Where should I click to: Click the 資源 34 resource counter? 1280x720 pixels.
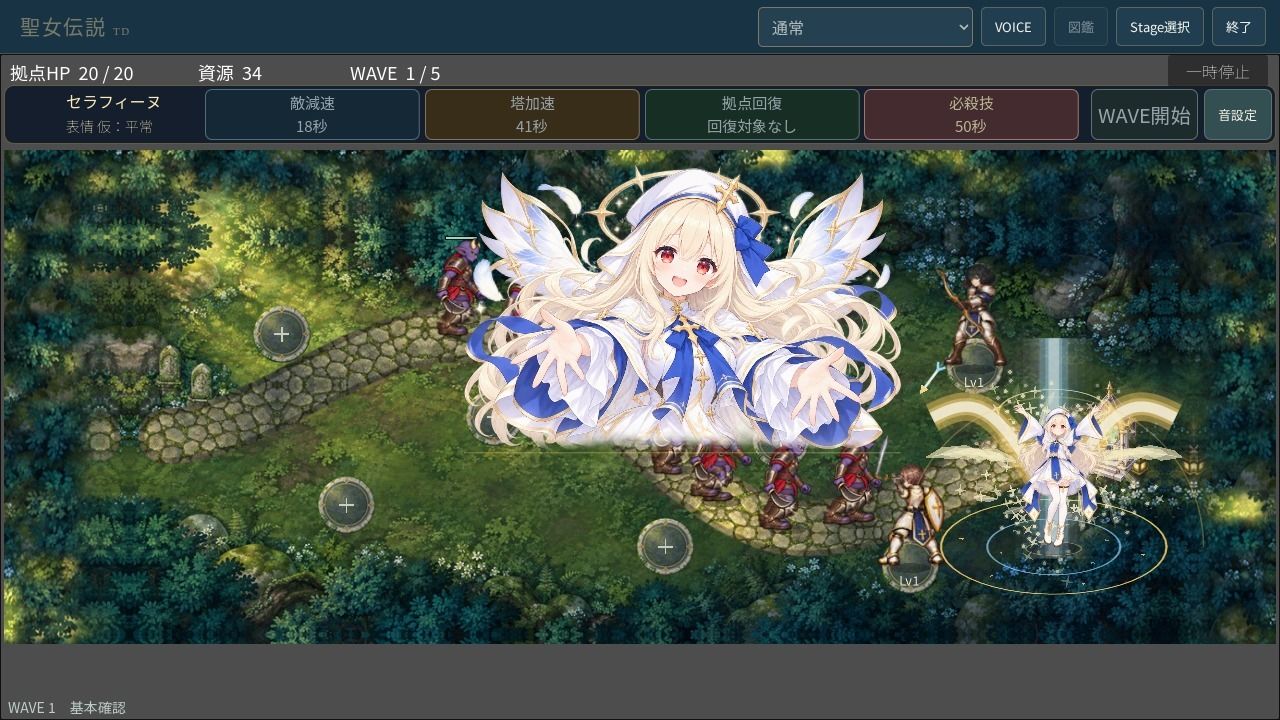tap(230, 73)
